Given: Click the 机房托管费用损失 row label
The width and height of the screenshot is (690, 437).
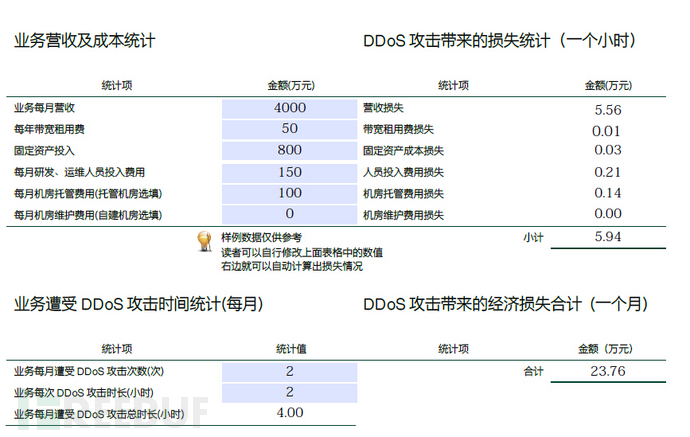Looking at the screenshot, I should 404,194.
